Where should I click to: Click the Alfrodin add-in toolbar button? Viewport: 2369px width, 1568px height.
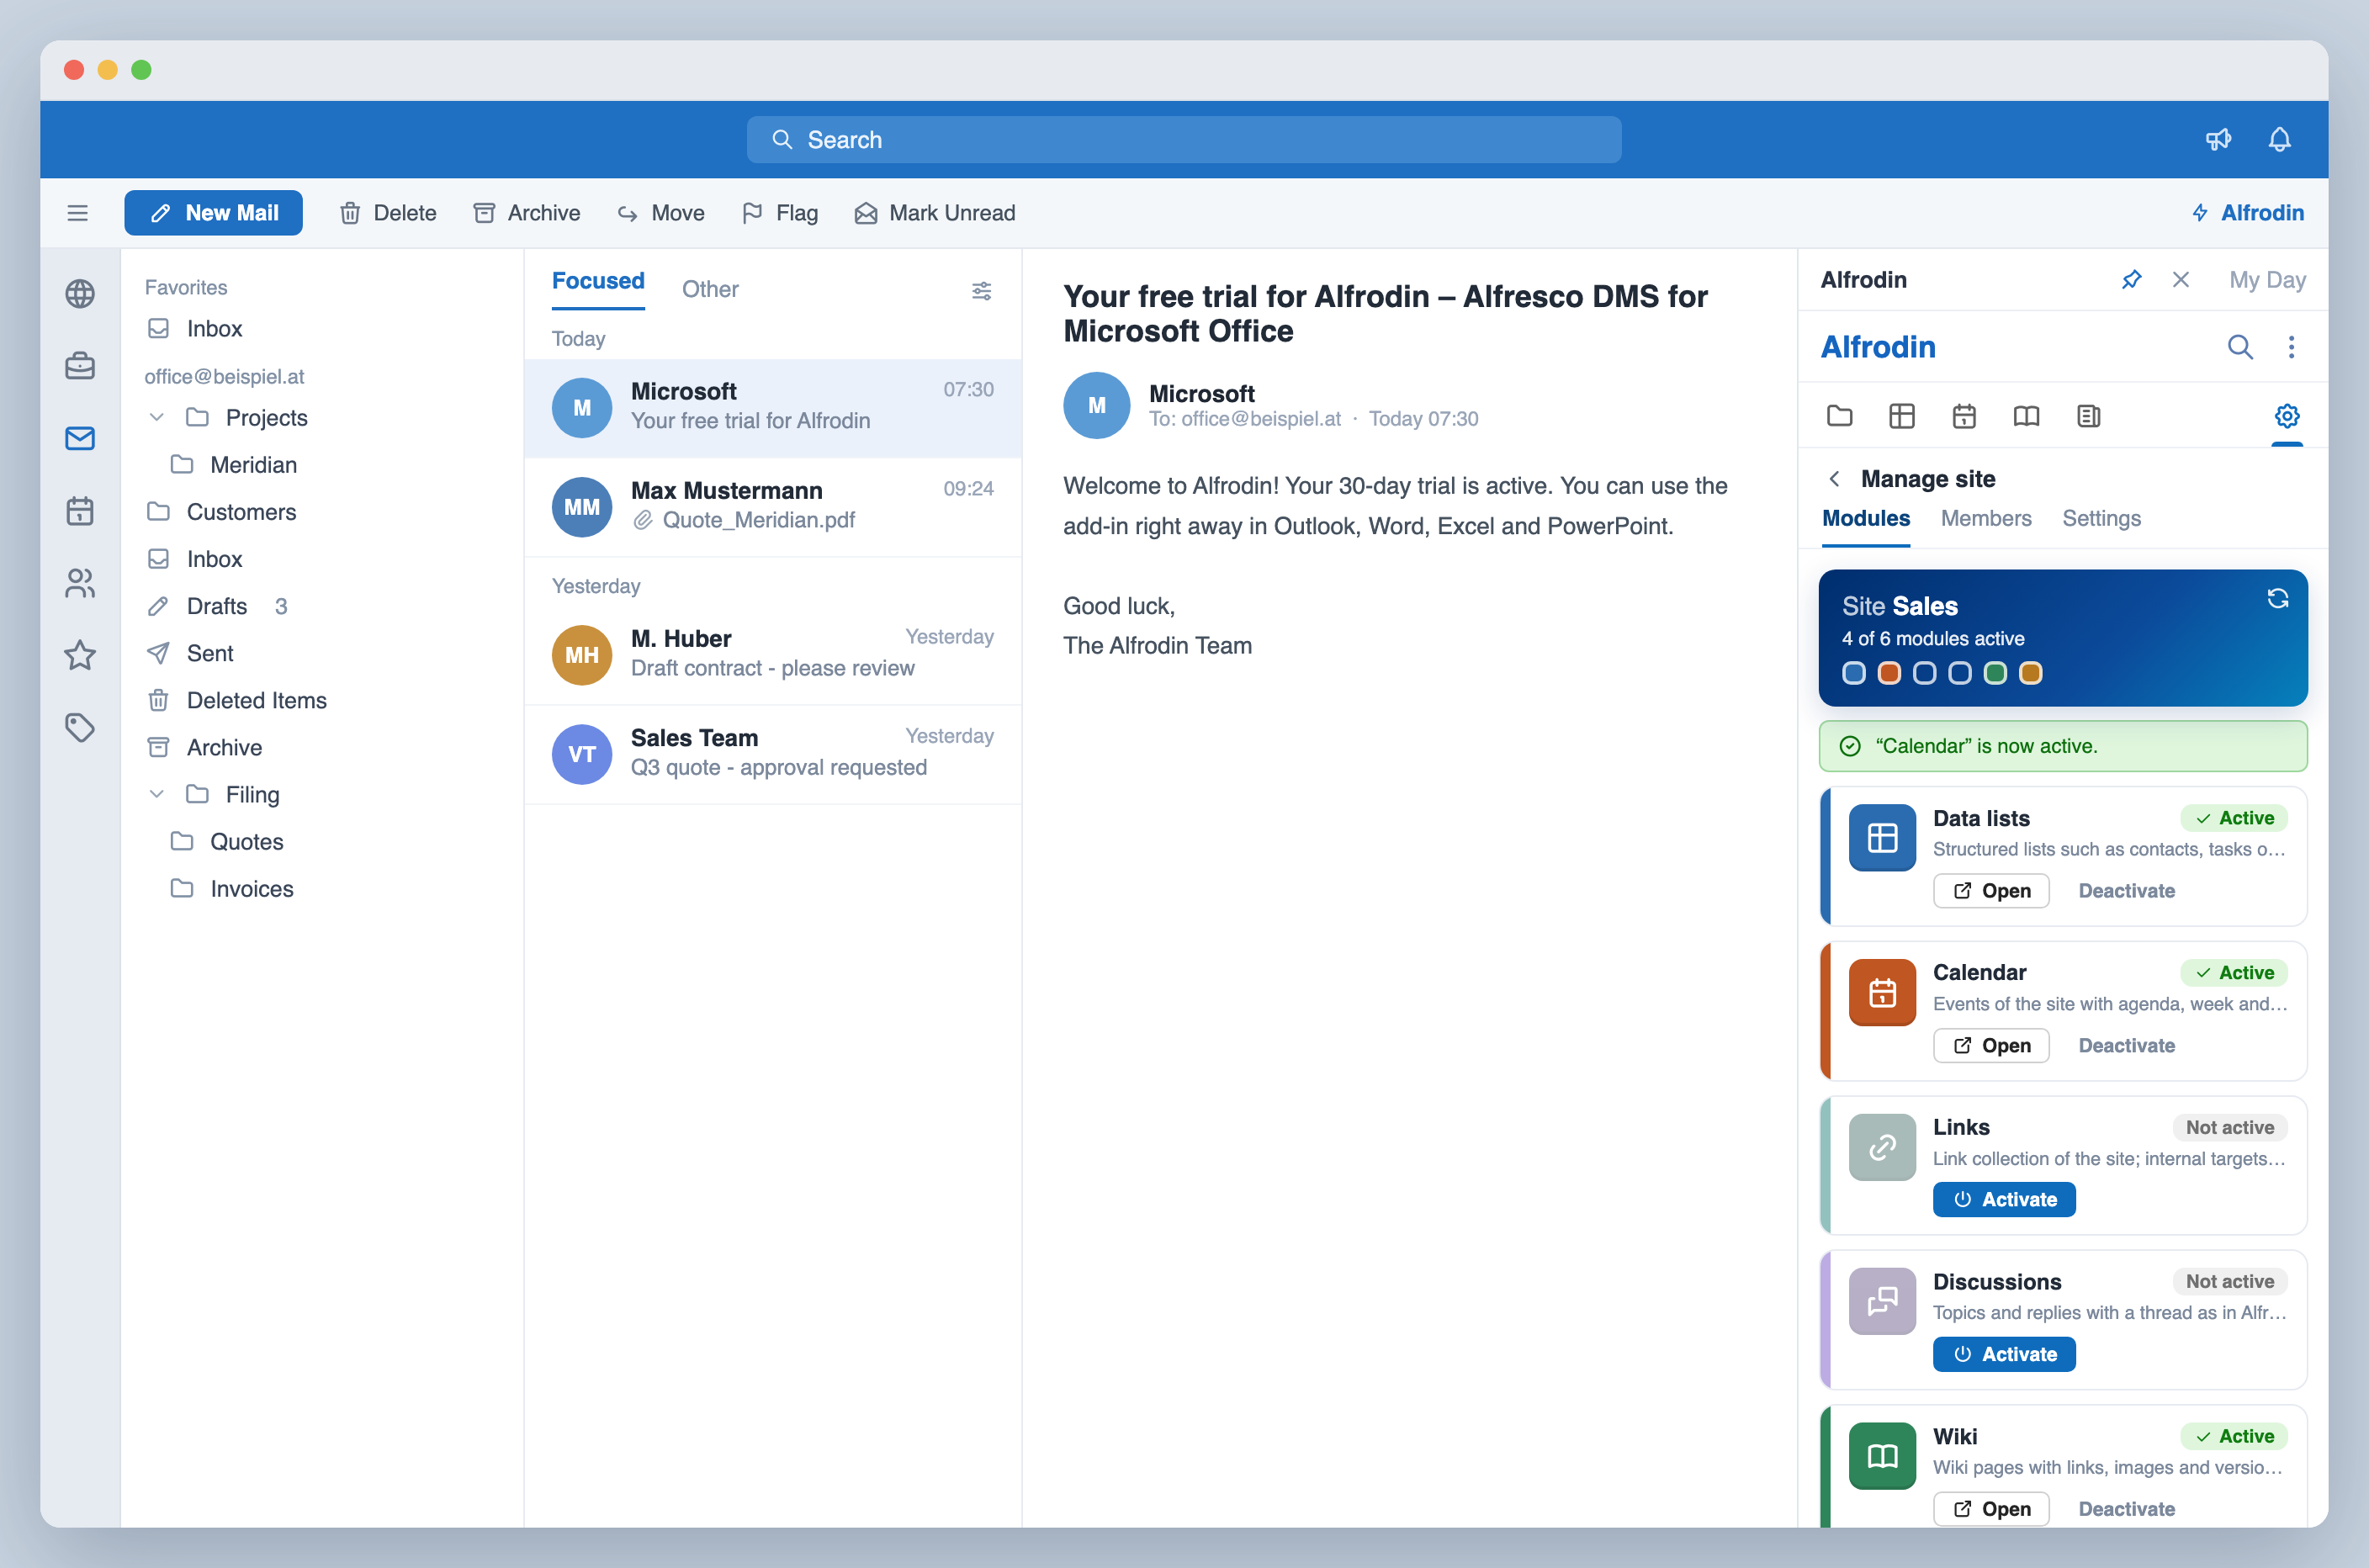tap(2247, 213)
